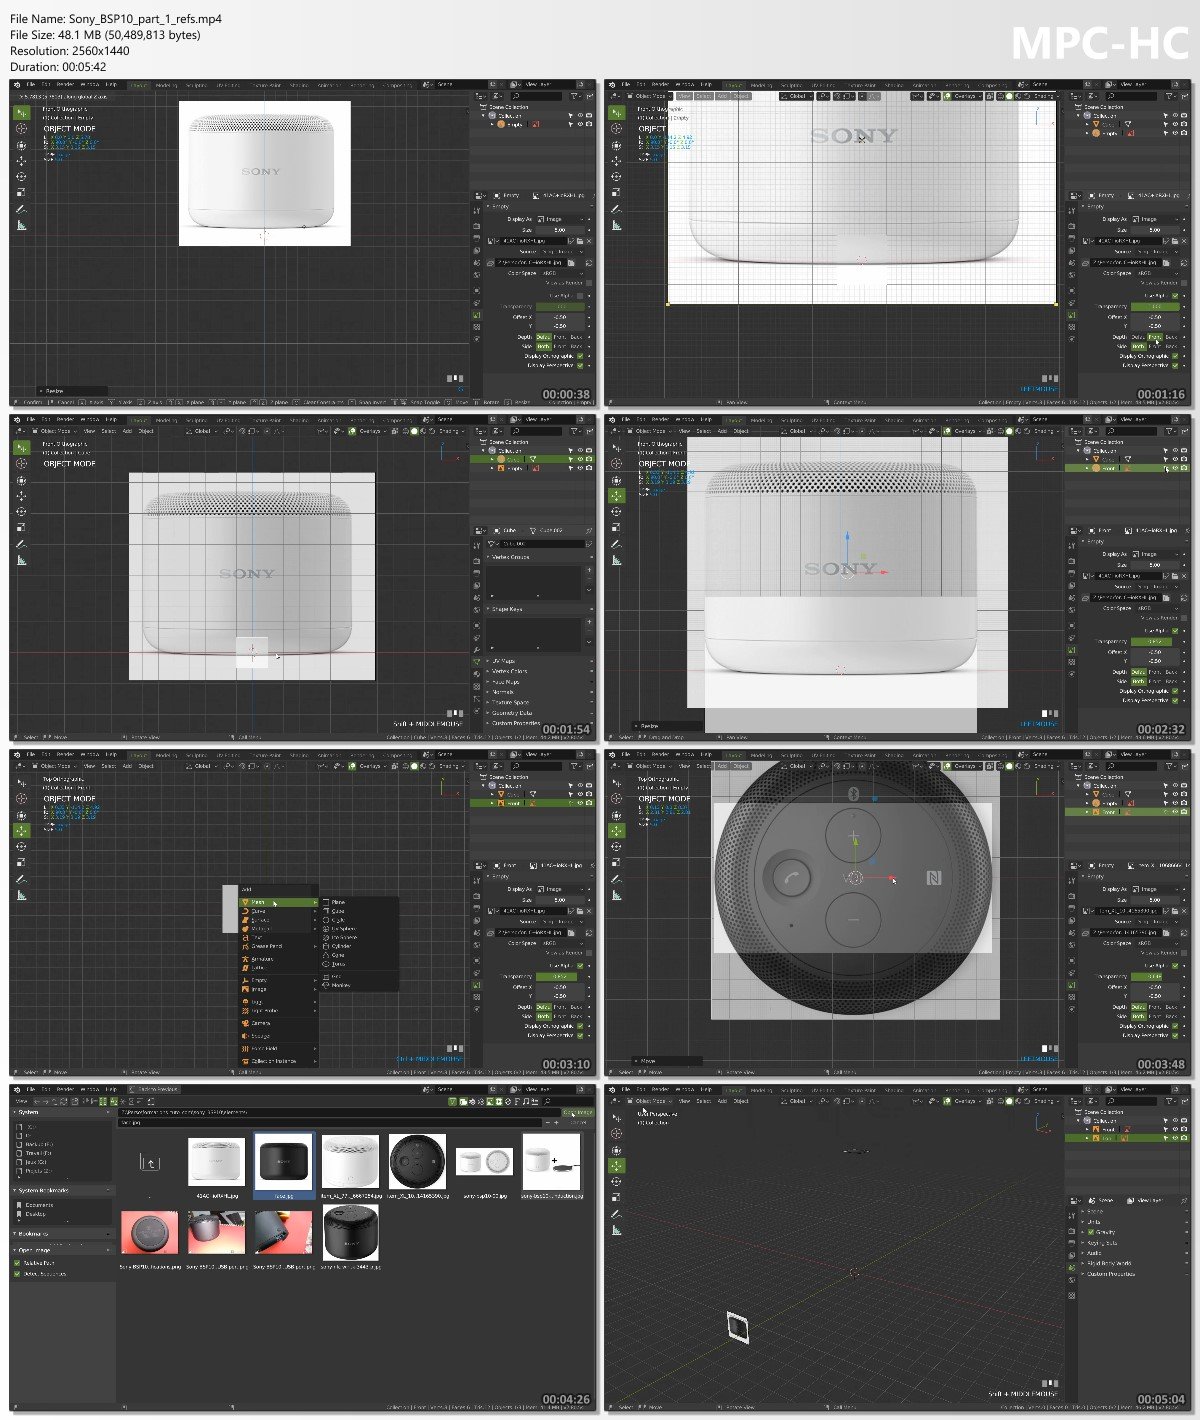The image size is (1200, 1420).
Task: Toggle the Display Perspective checkbox in the 00:03:10 frame
Action: (x=580, y=1036)
